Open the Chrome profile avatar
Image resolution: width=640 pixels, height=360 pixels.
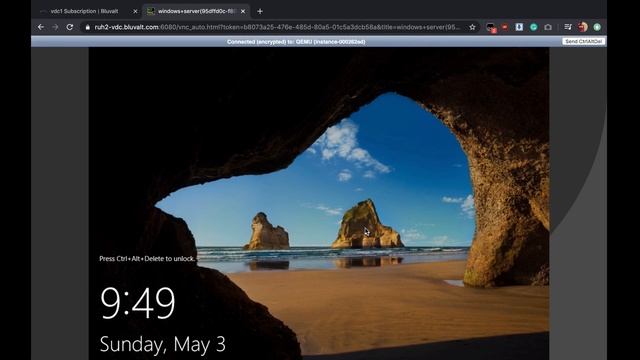[582, 27]
